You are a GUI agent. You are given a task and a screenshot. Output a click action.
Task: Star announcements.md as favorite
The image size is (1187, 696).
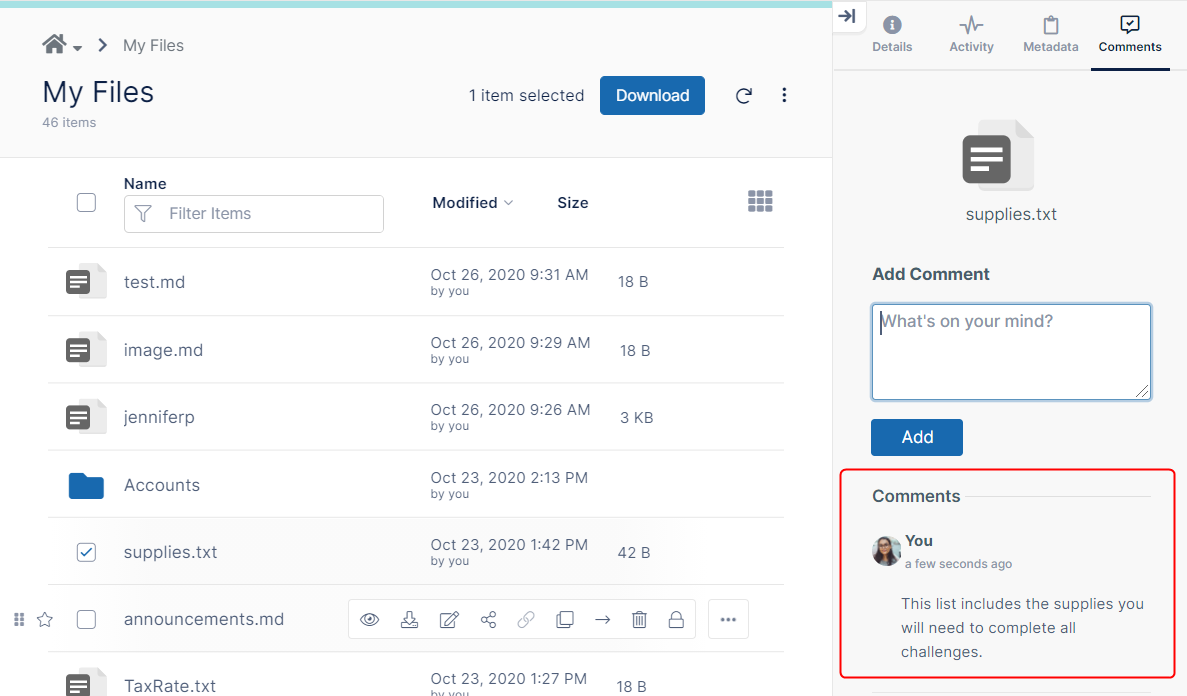pyautogui.click(x=45, y=620)
